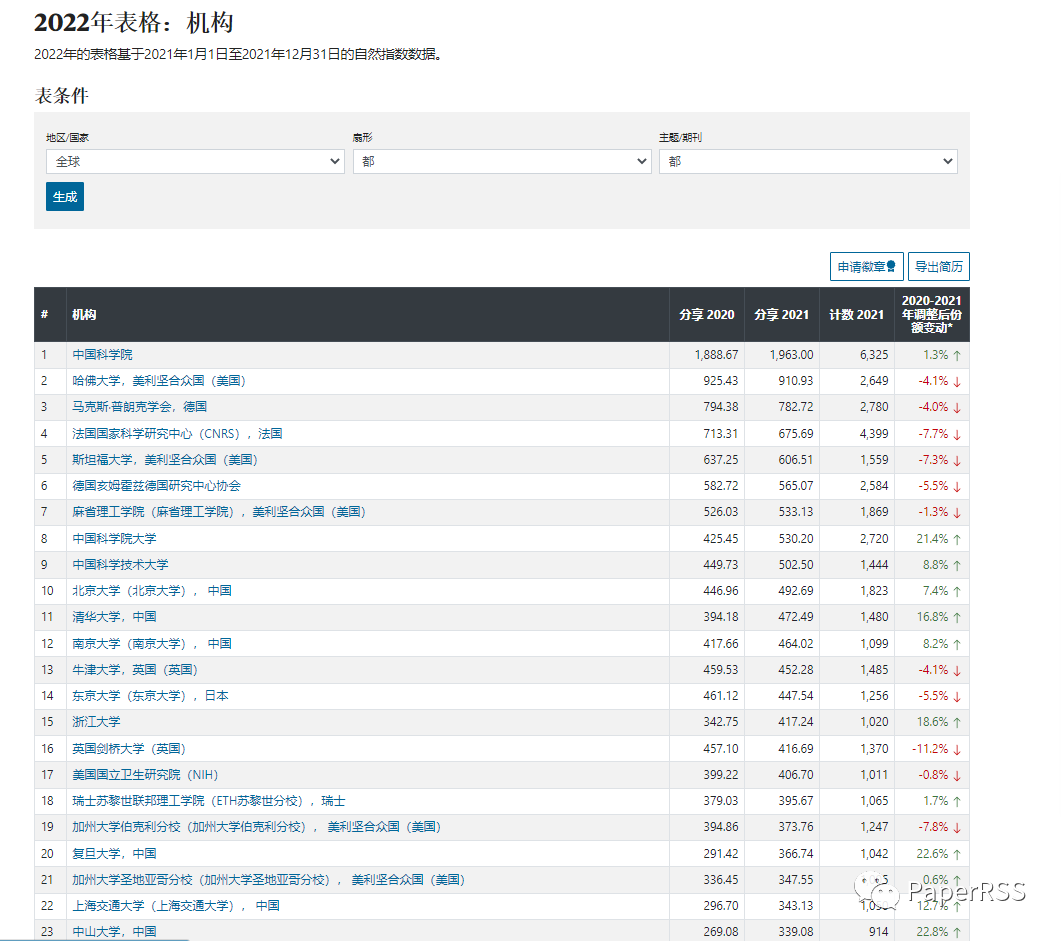
Task: Click the 申请徽章 button
Action: pos(866,267)
